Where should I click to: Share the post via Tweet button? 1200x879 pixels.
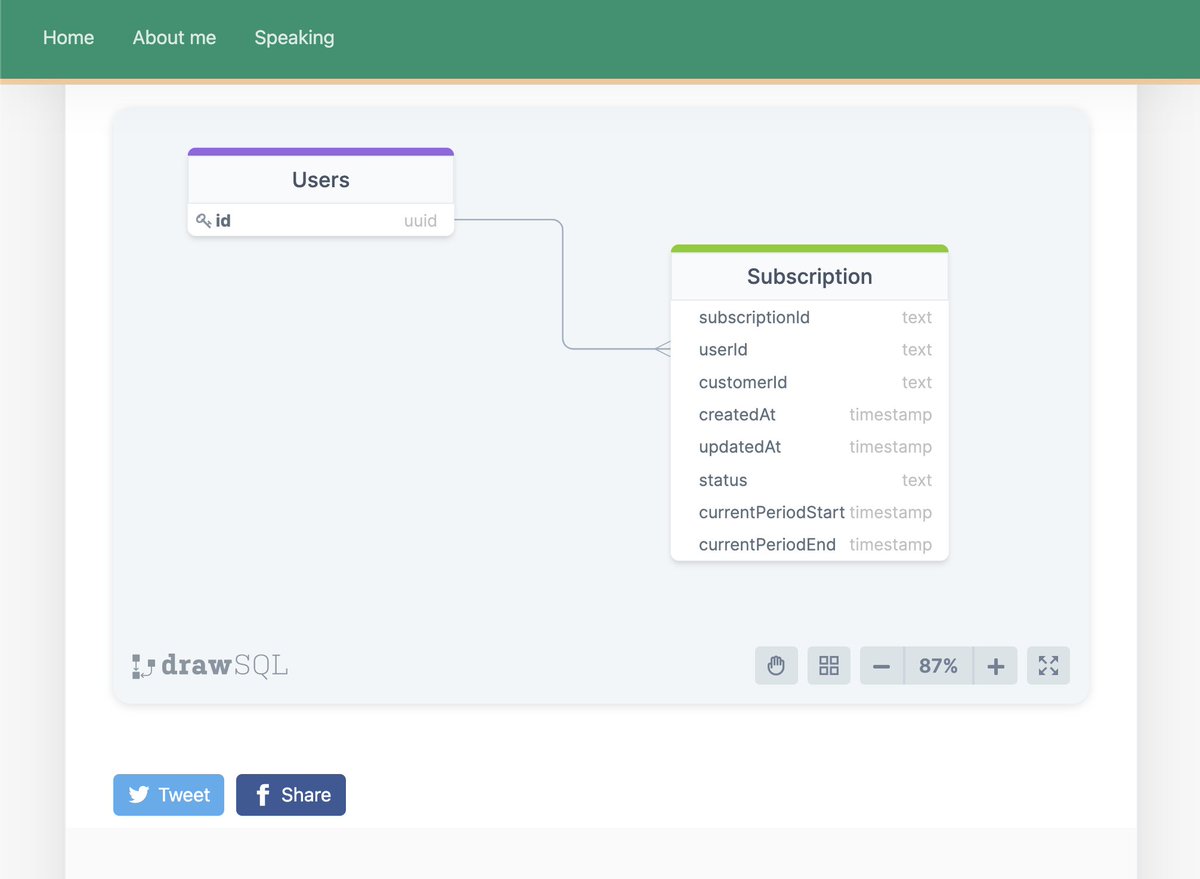[x=169, y=795]
